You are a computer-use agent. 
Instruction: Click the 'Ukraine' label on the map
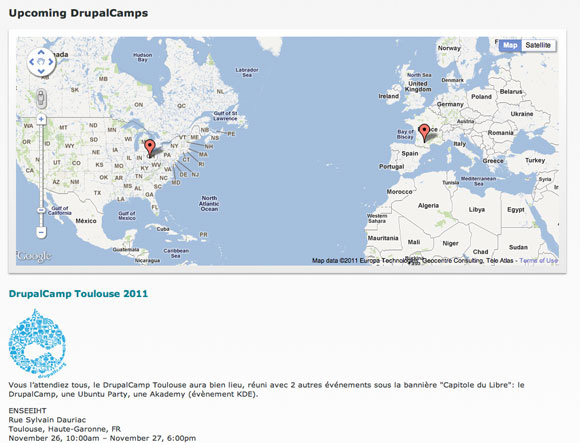coord(522,114)
